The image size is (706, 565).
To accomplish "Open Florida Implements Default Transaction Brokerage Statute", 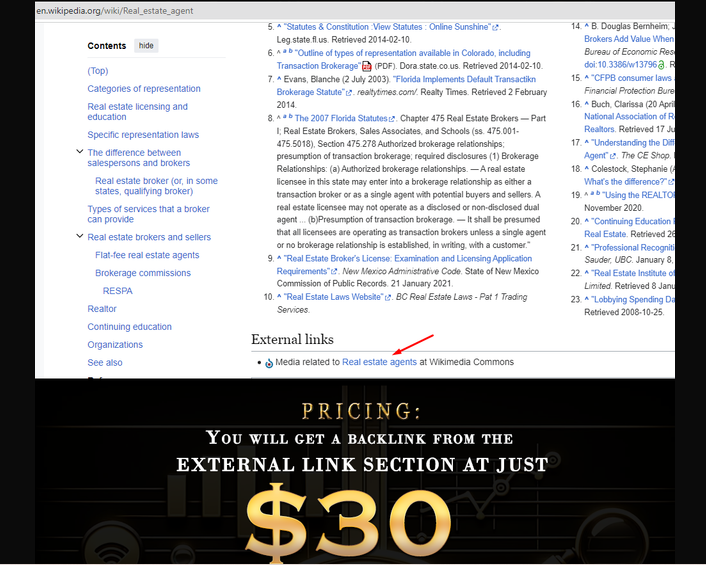I will (406, 86).
